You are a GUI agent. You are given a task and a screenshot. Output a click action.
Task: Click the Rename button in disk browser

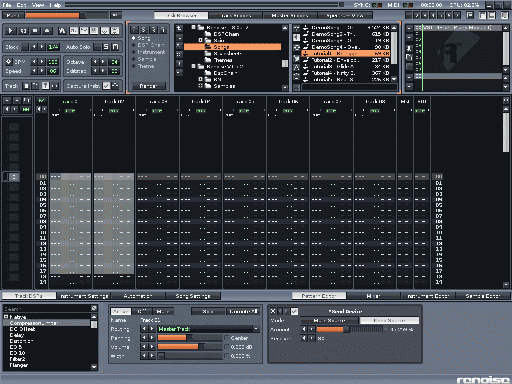[x=148, y=86]
